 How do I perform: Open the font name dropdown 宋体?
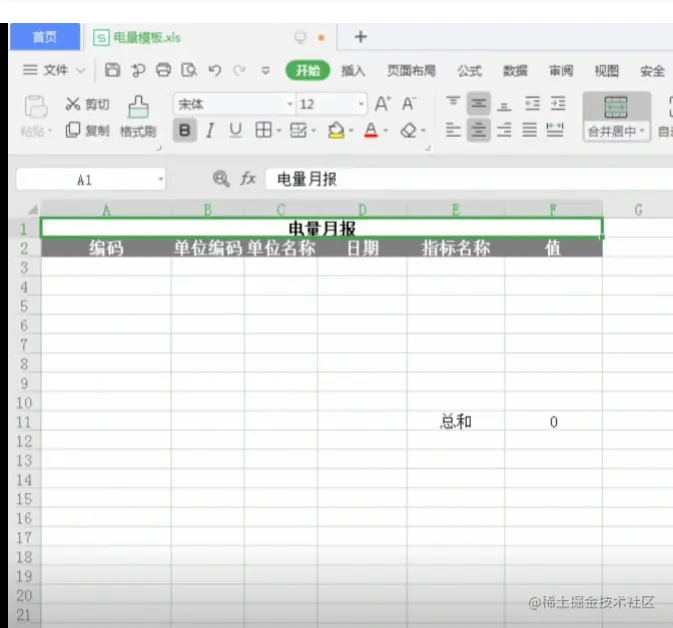click(290, 104)
